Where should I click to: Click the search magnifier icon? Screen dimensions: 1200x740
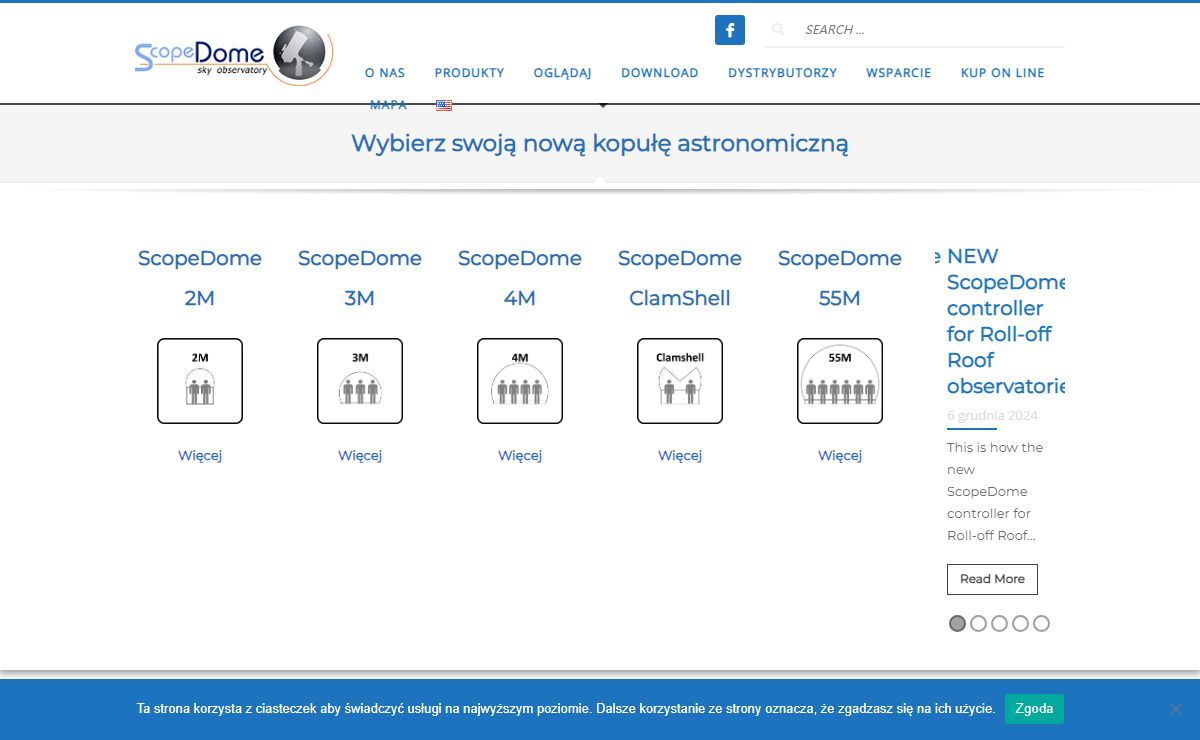click(778, 30)
